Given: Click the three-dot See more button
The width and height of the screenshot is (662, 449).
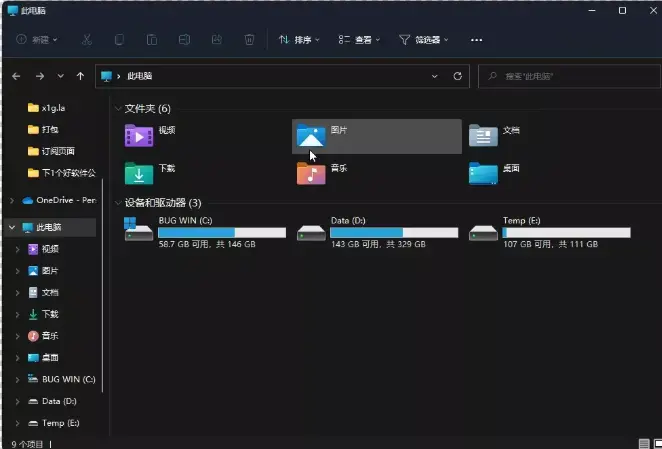Looking at the screenshot, I should 476,40.
